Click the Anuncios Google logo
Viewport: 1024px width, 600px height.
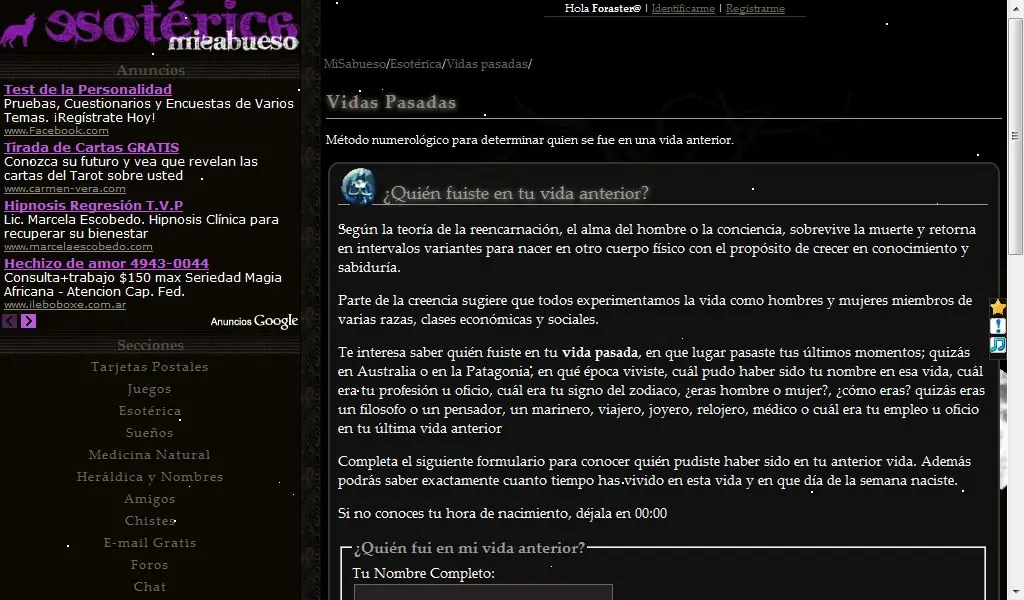253,321
